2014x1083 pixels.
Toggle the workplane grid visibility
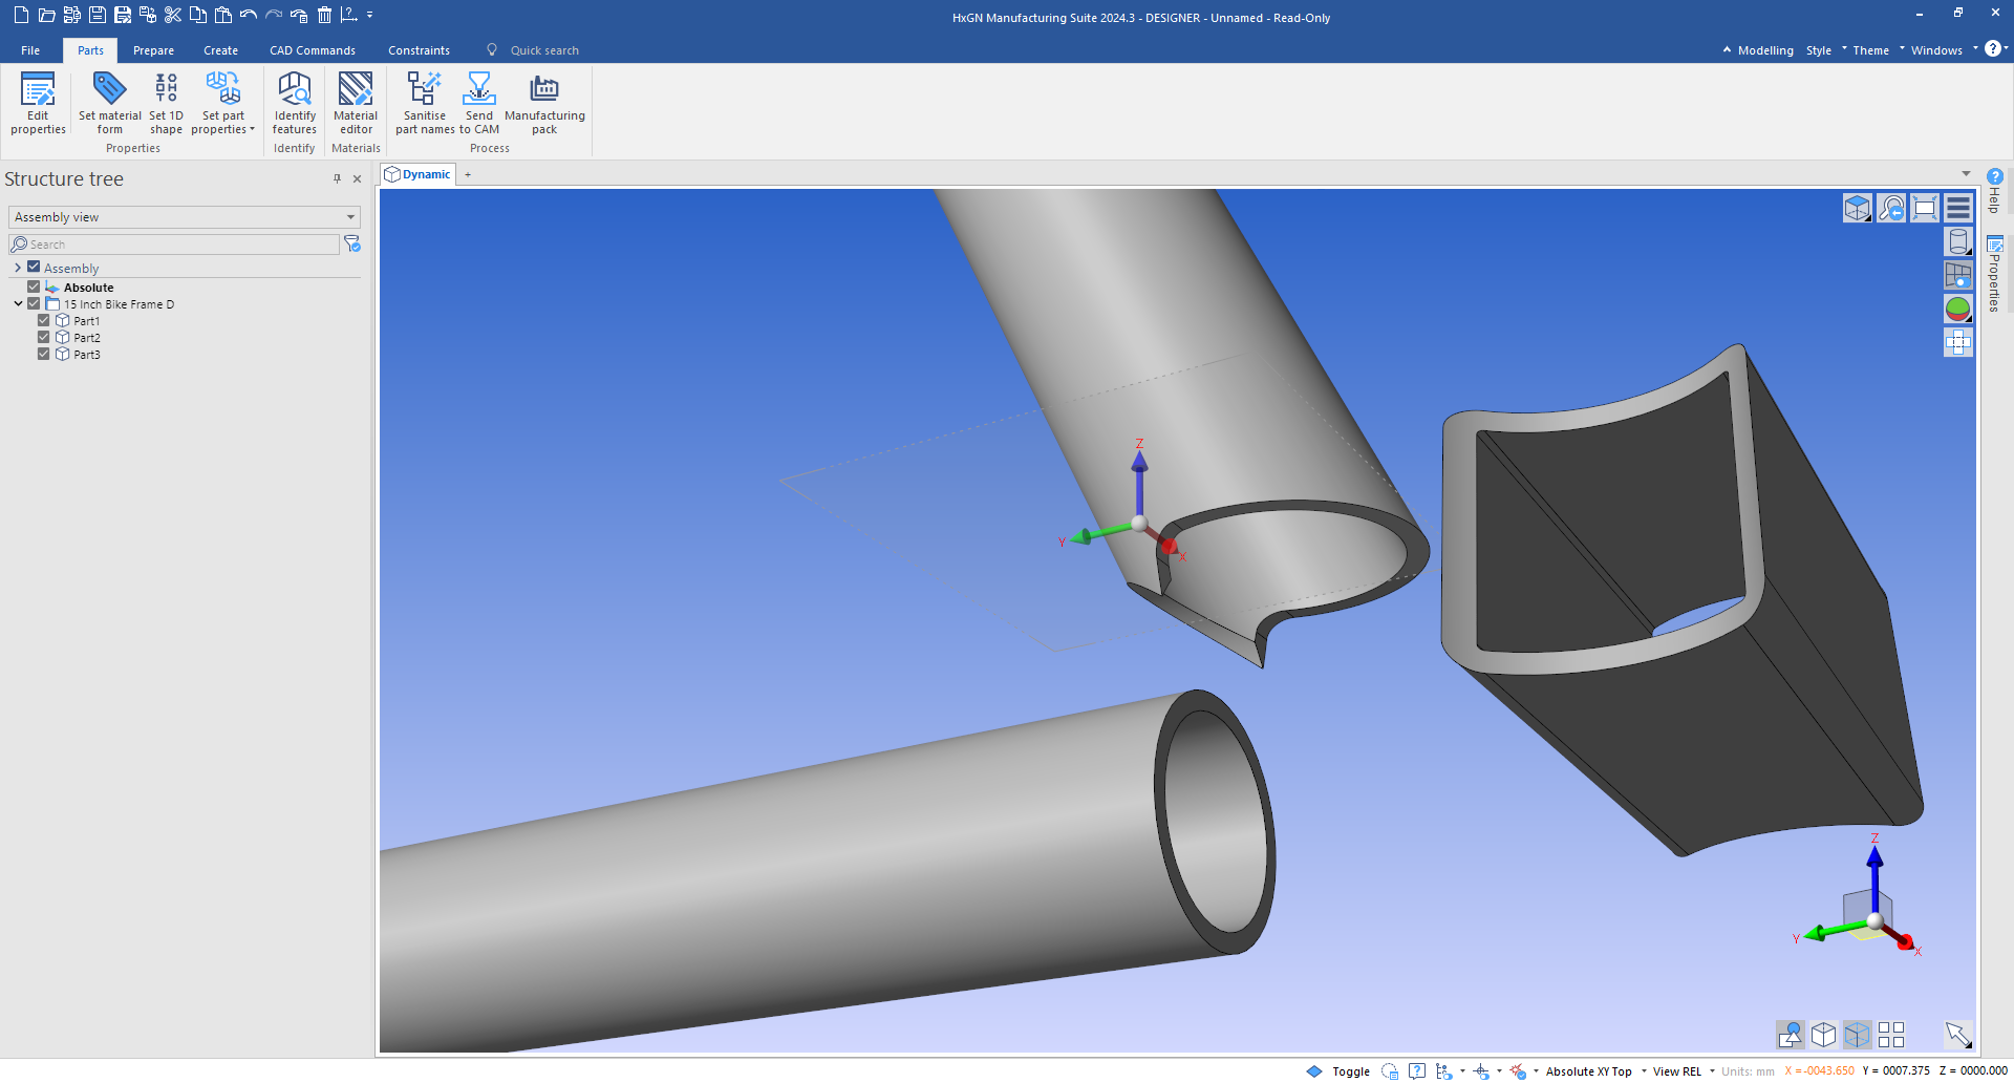point(1958,275)
